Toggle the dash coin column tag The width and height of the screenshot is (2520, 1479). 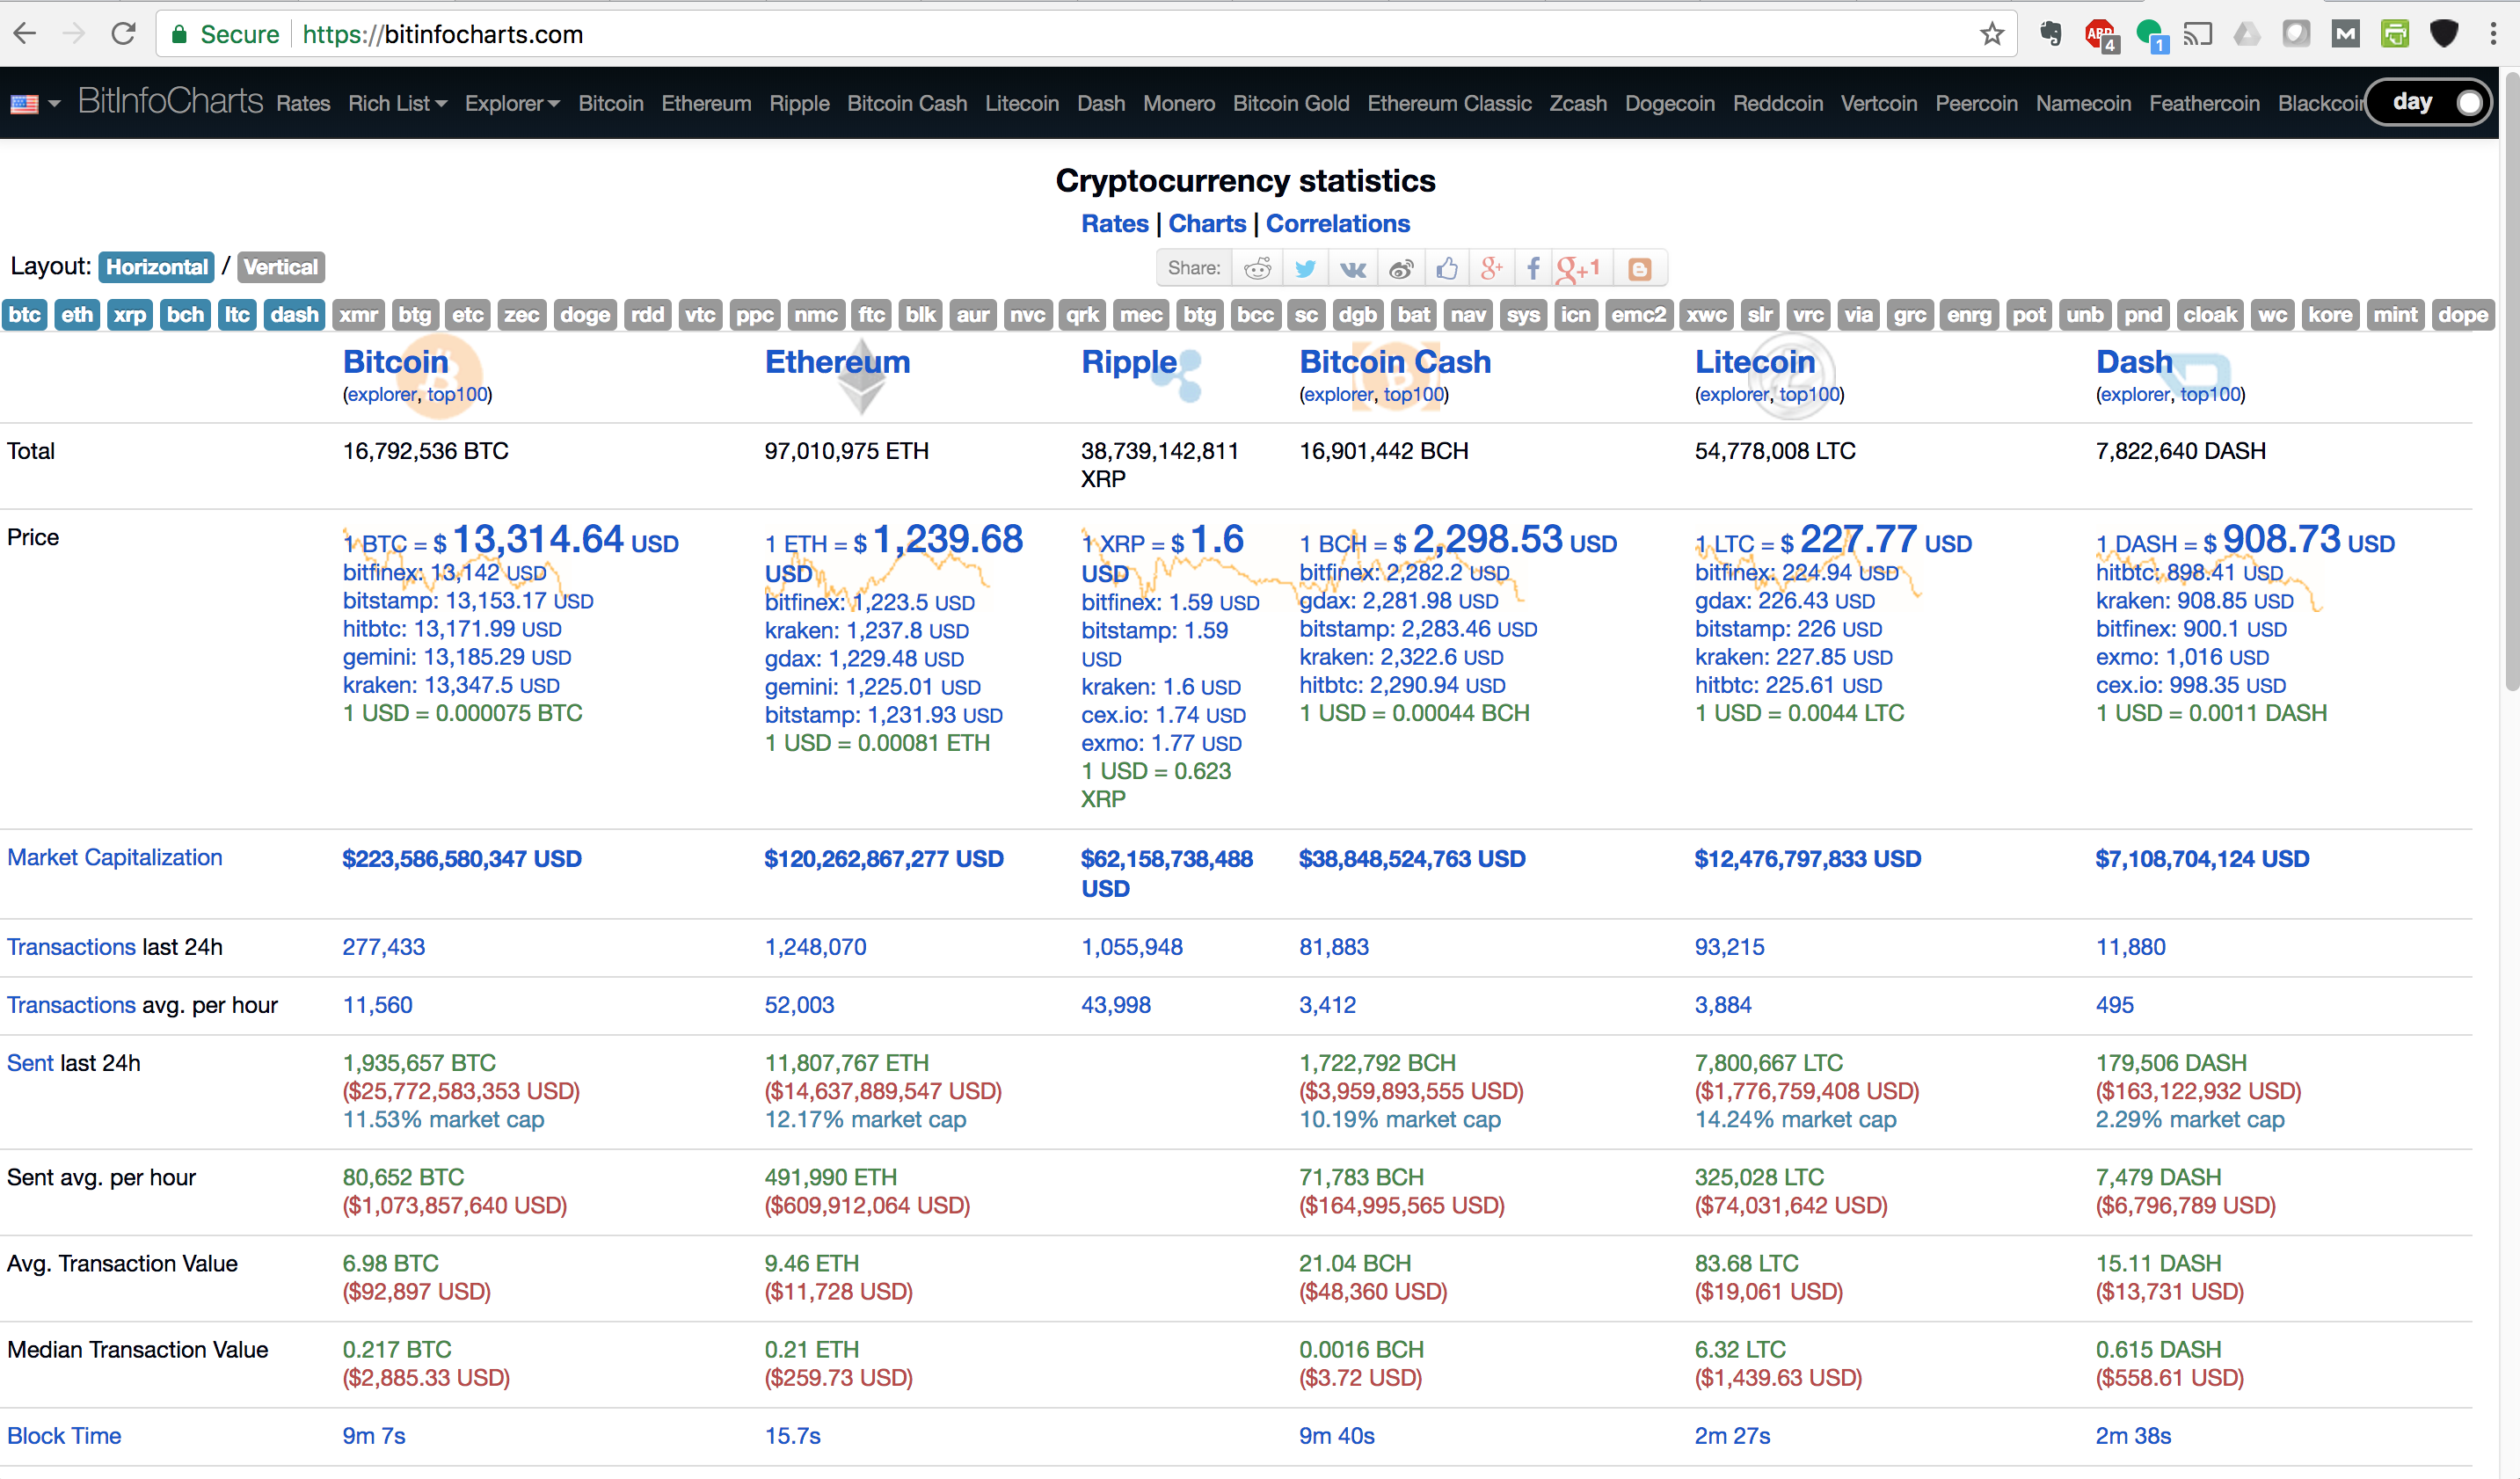[x=294, y=315]
